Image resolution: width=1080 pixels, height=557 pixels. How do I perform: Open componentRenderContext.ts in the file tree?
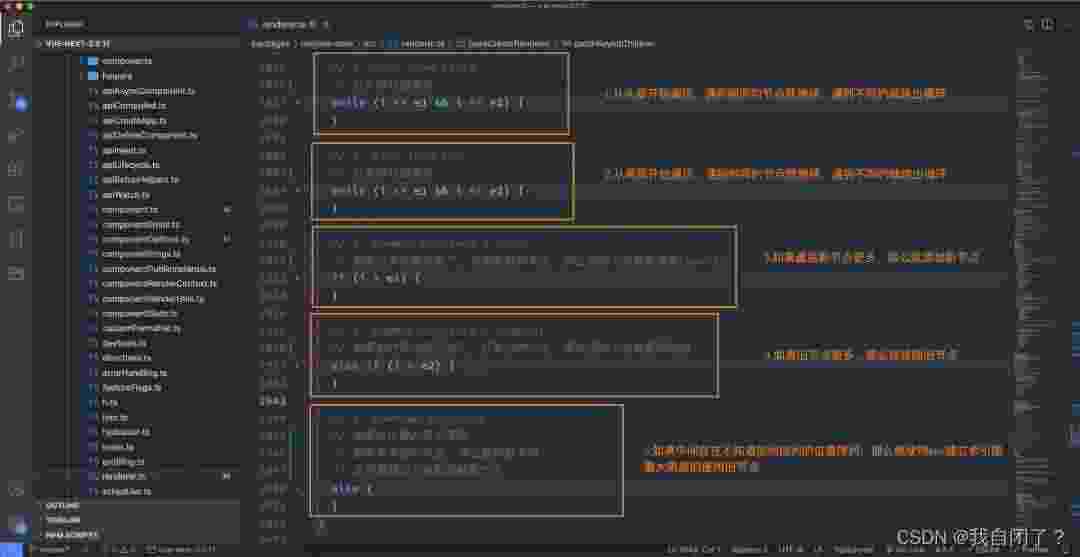click(x=159, y=284)
